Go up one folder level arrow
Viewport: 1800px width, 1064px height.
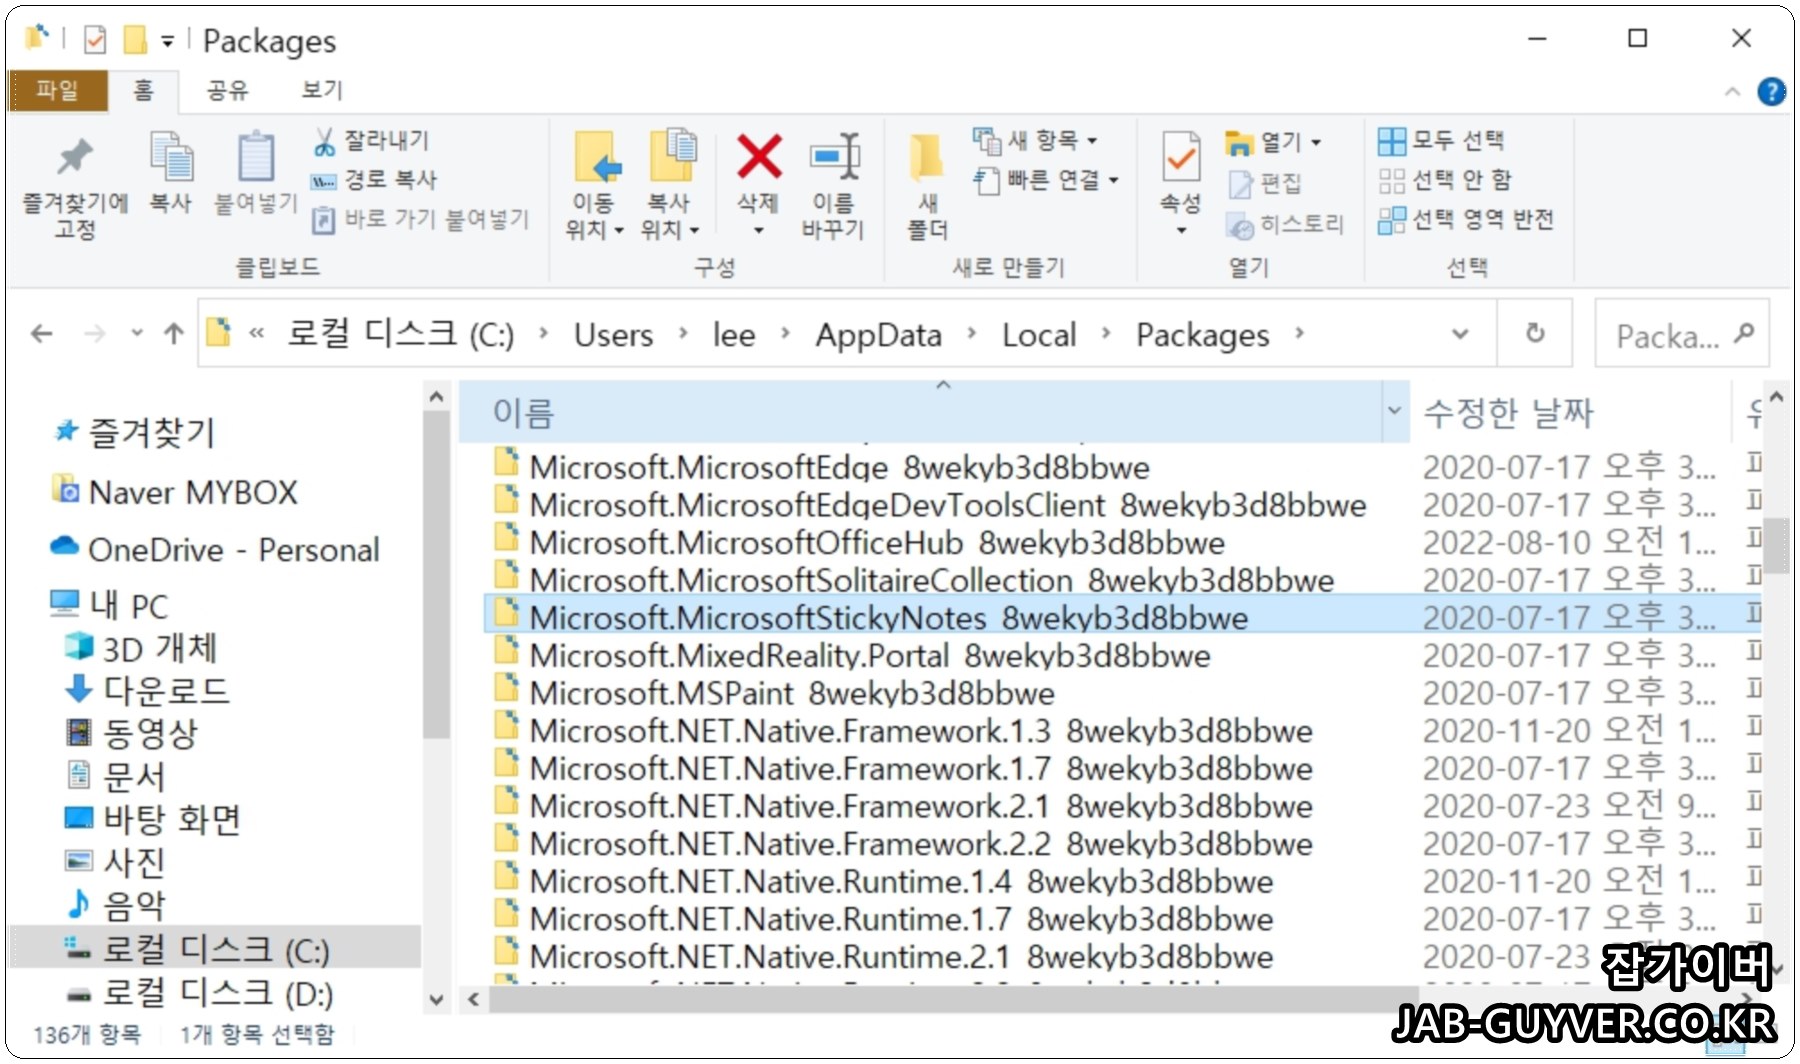(x=174, y=334)
